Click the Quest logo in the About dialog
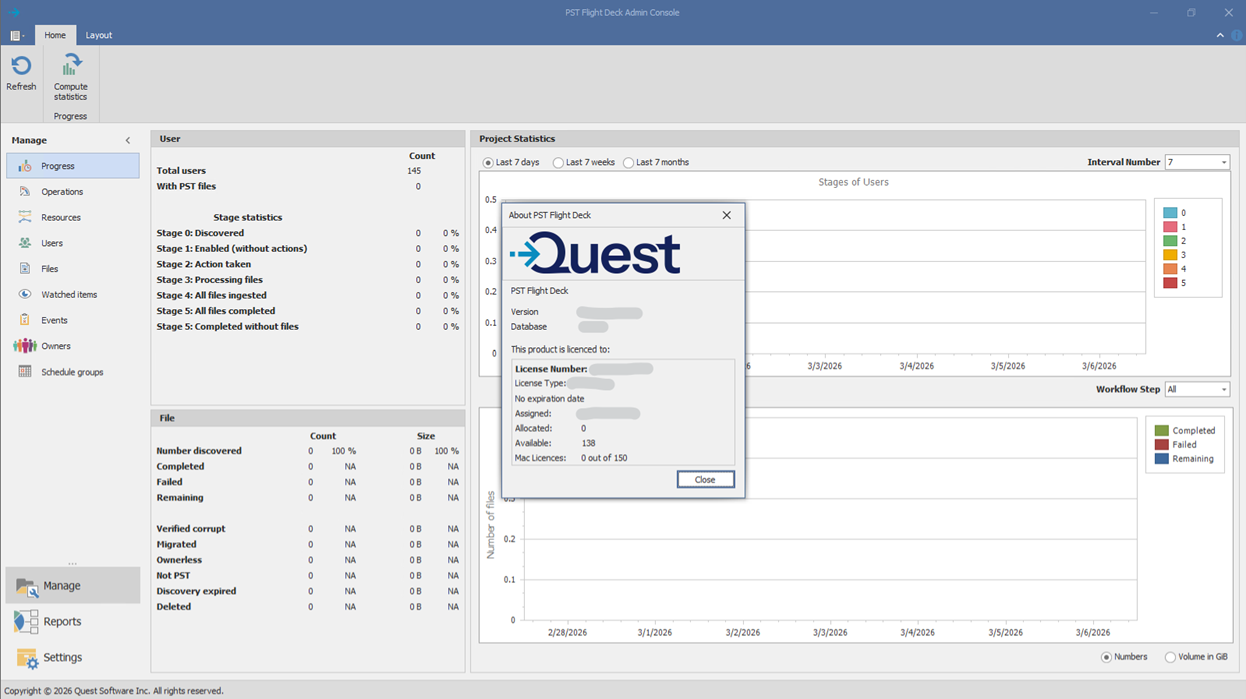The image size is (1246, 699). point(595,254)
